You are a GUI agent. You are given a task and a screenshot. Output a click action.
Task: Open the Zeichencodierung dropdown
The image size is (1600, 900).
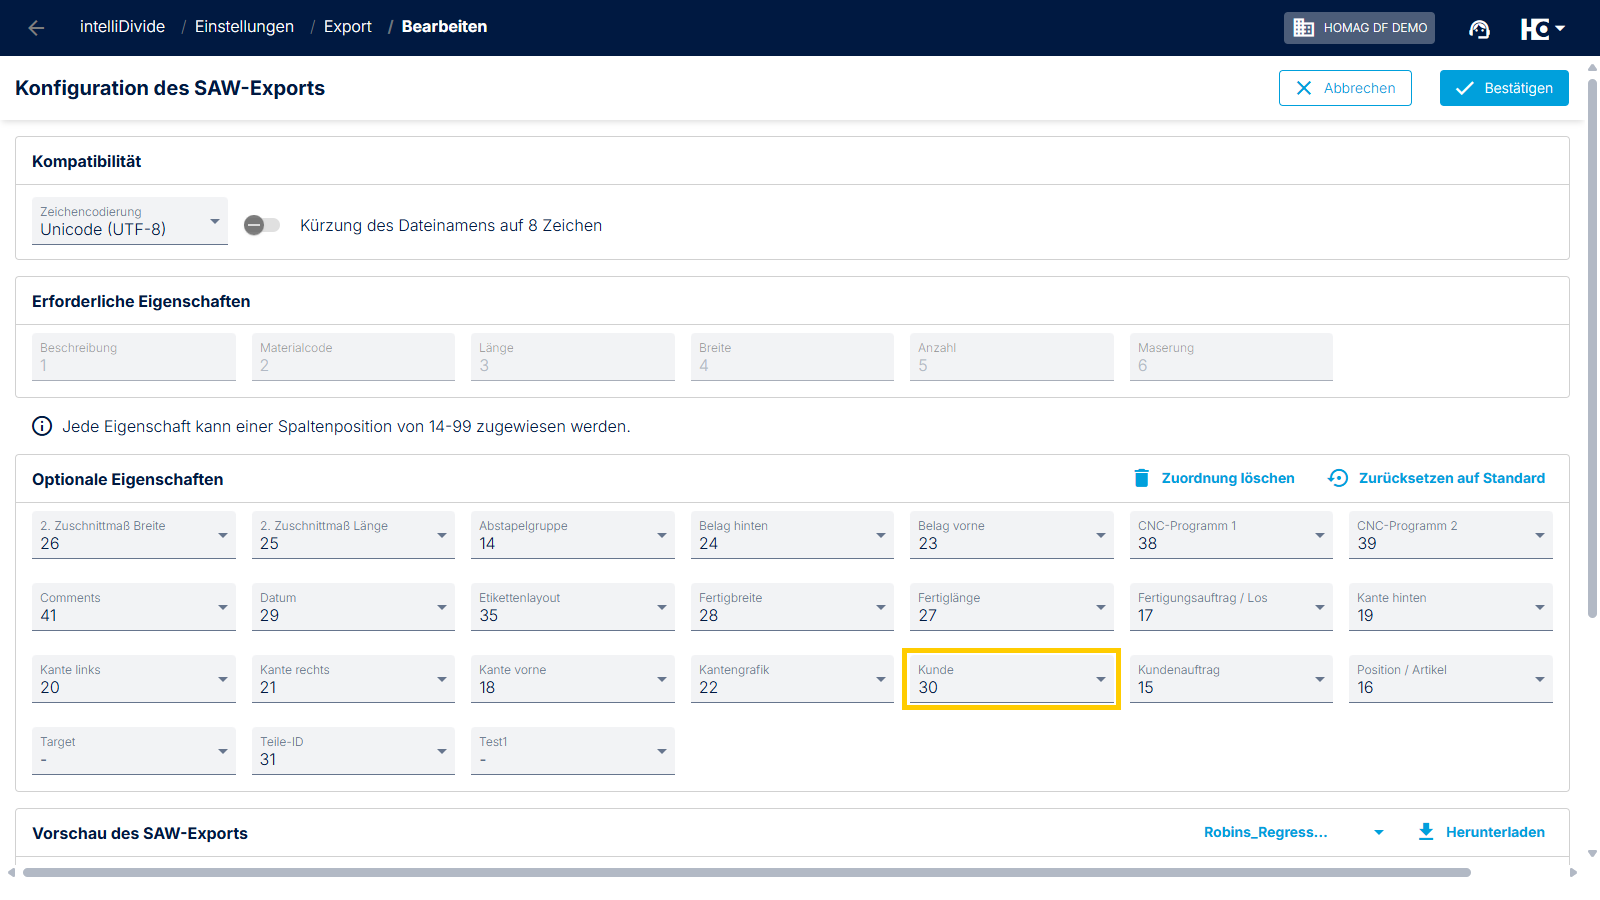tap(130, 221)
